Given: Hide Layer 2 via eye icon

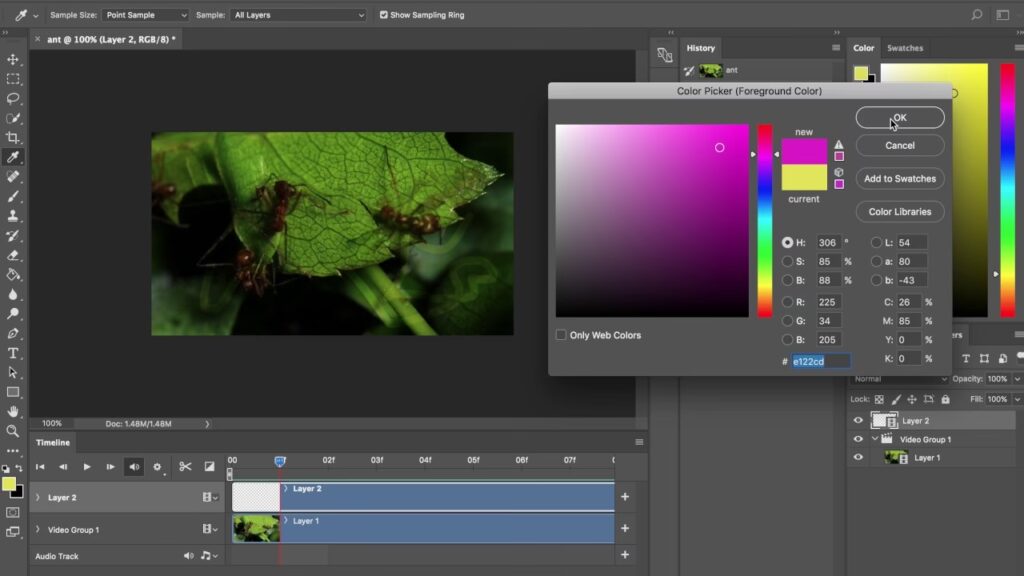Looking at the screenshot, I should pyautogui.click(x=858, y=421).
